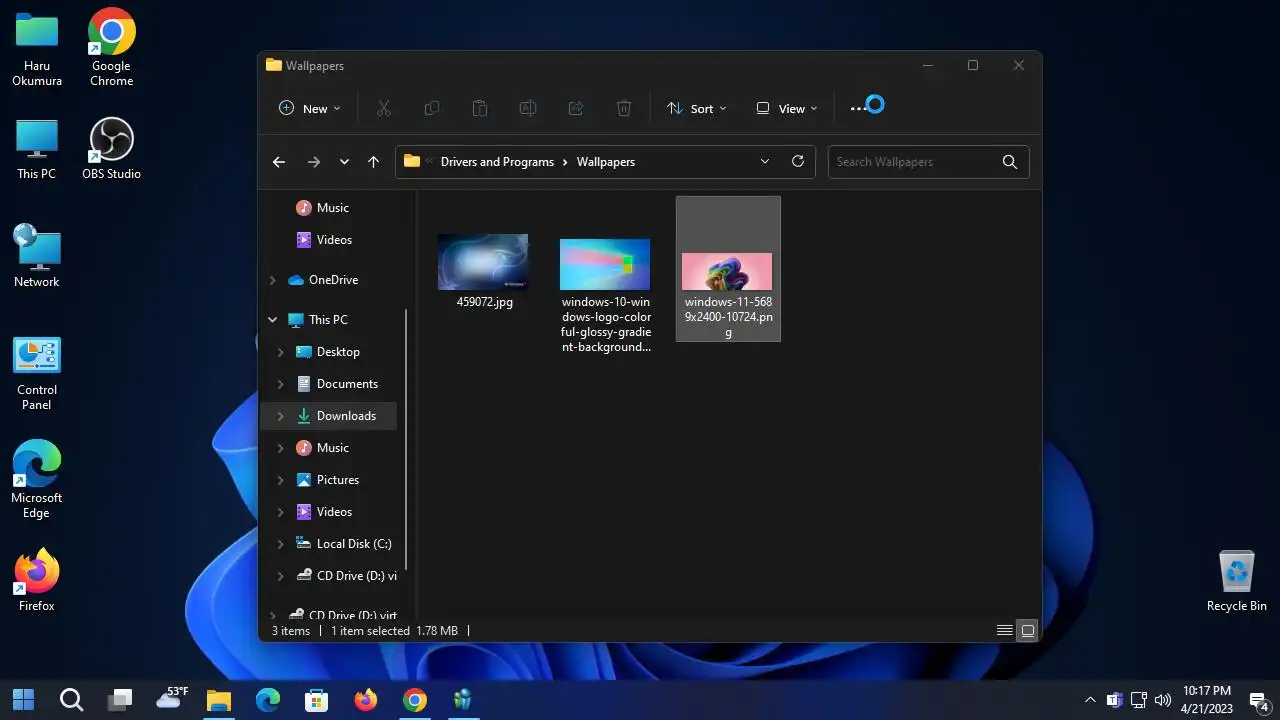Switch to details list view icon
This screenshot has height=720, width=1280.
pos(1004,630)
